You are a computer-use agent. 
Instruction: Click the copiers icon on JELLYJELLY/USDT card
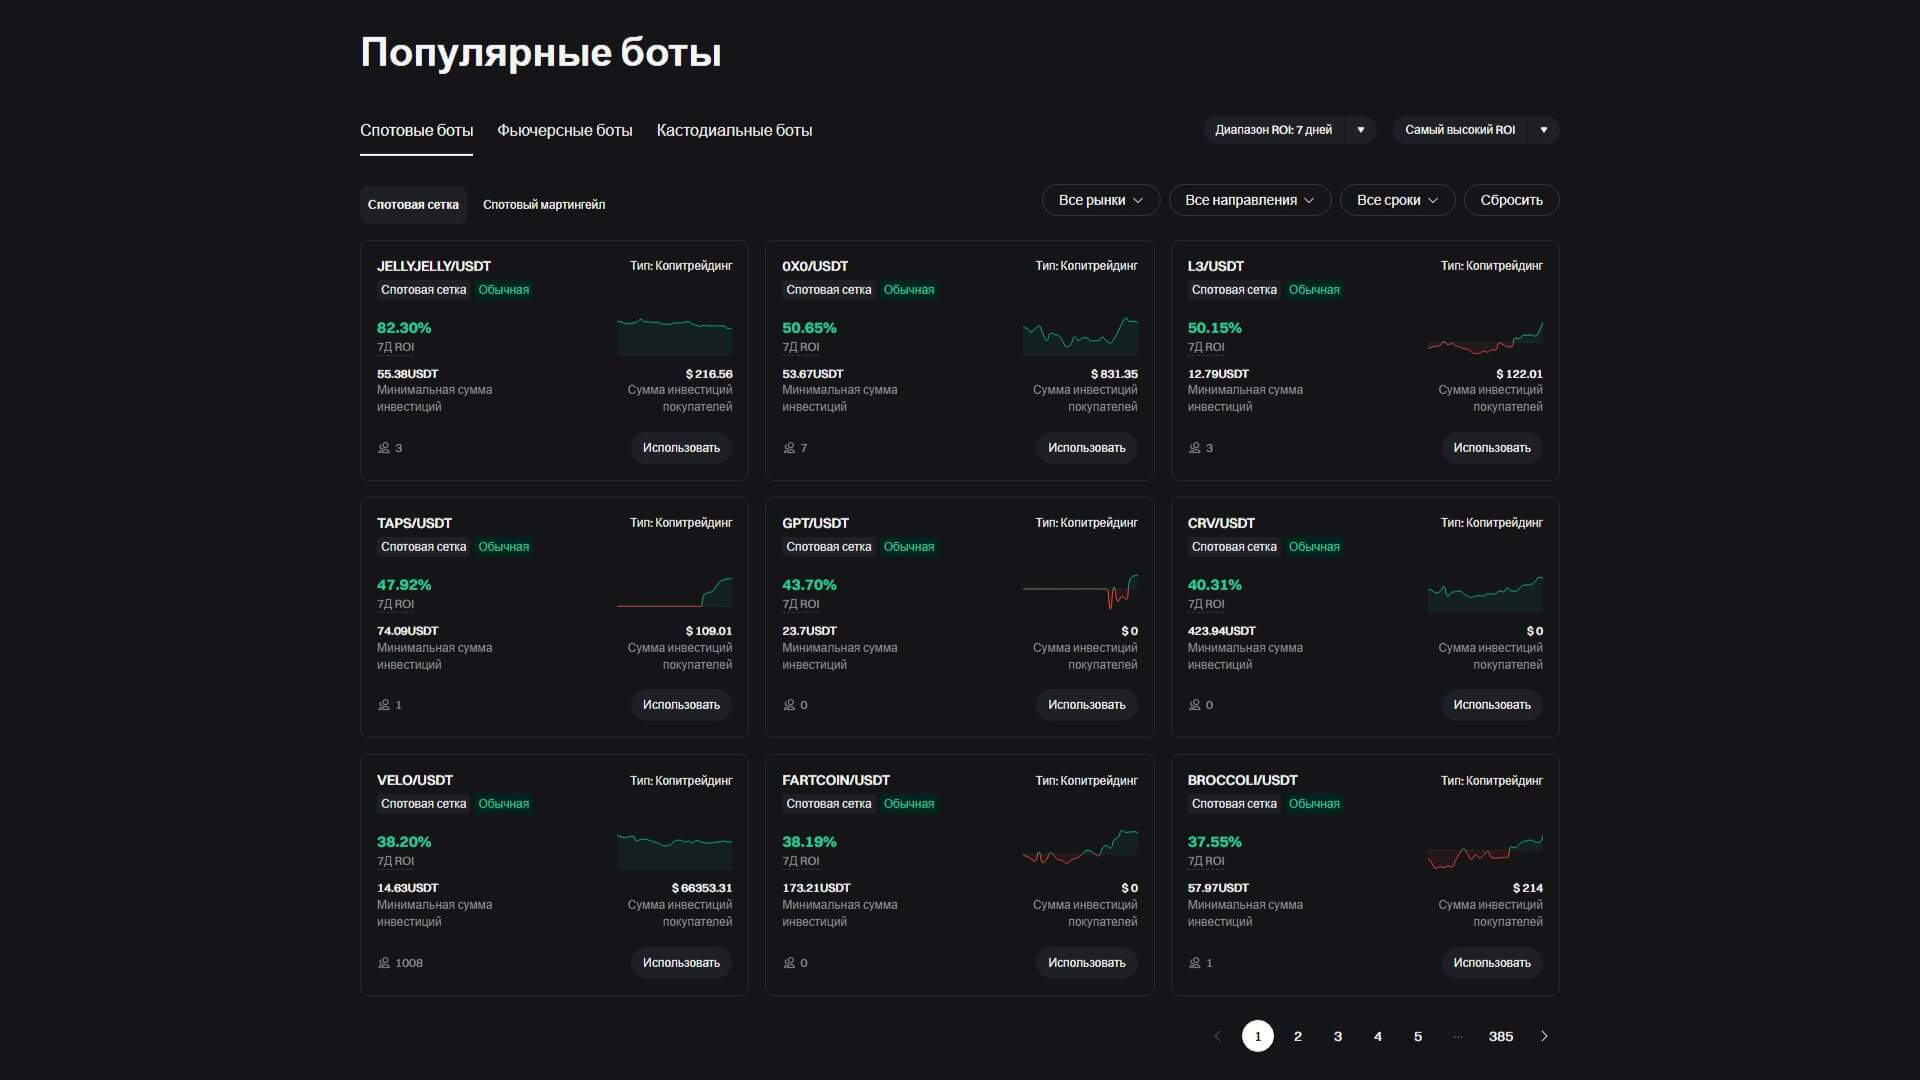(384, 448)
